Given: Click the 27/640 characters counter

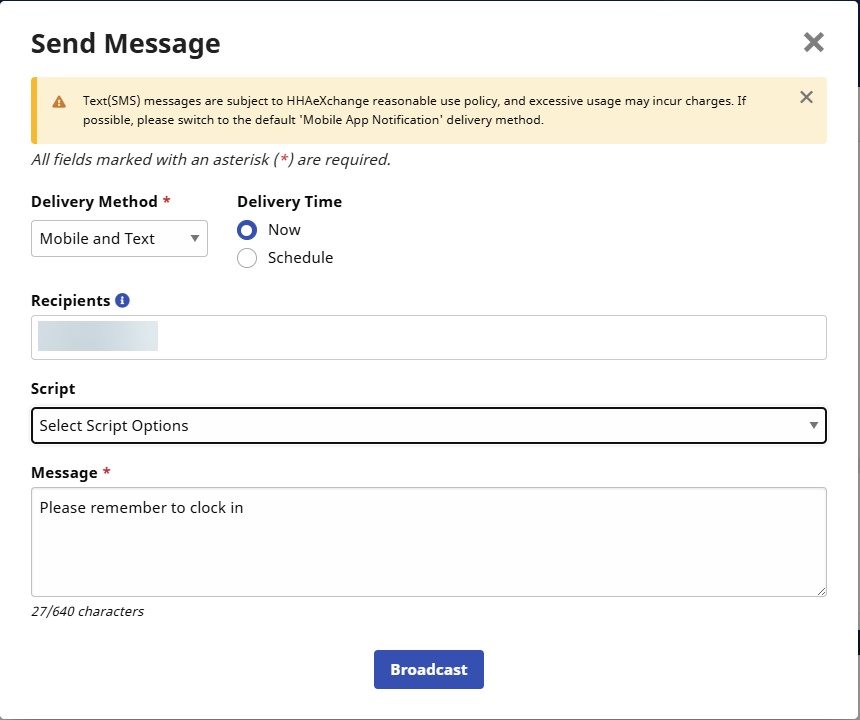Looking at the screenshot, I should (87, 611).
